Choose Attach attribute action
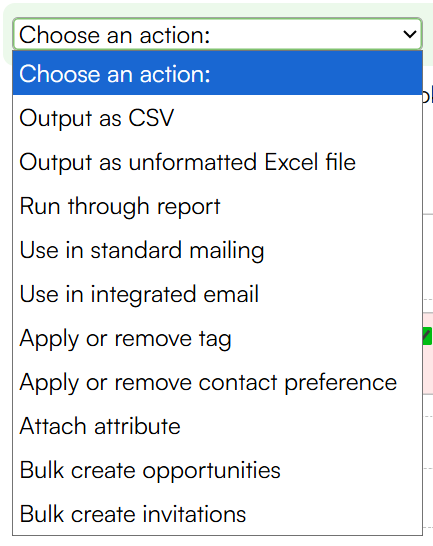 (x=217, y=426)
